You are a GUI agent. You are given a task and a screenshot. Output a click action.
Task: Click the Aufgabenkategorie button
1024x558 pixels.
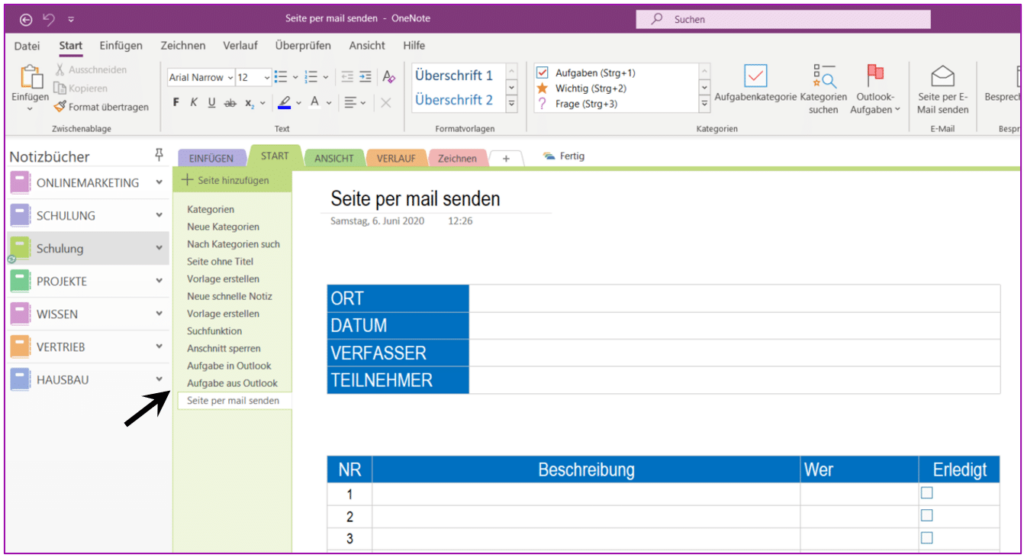[x=755, y=84]
